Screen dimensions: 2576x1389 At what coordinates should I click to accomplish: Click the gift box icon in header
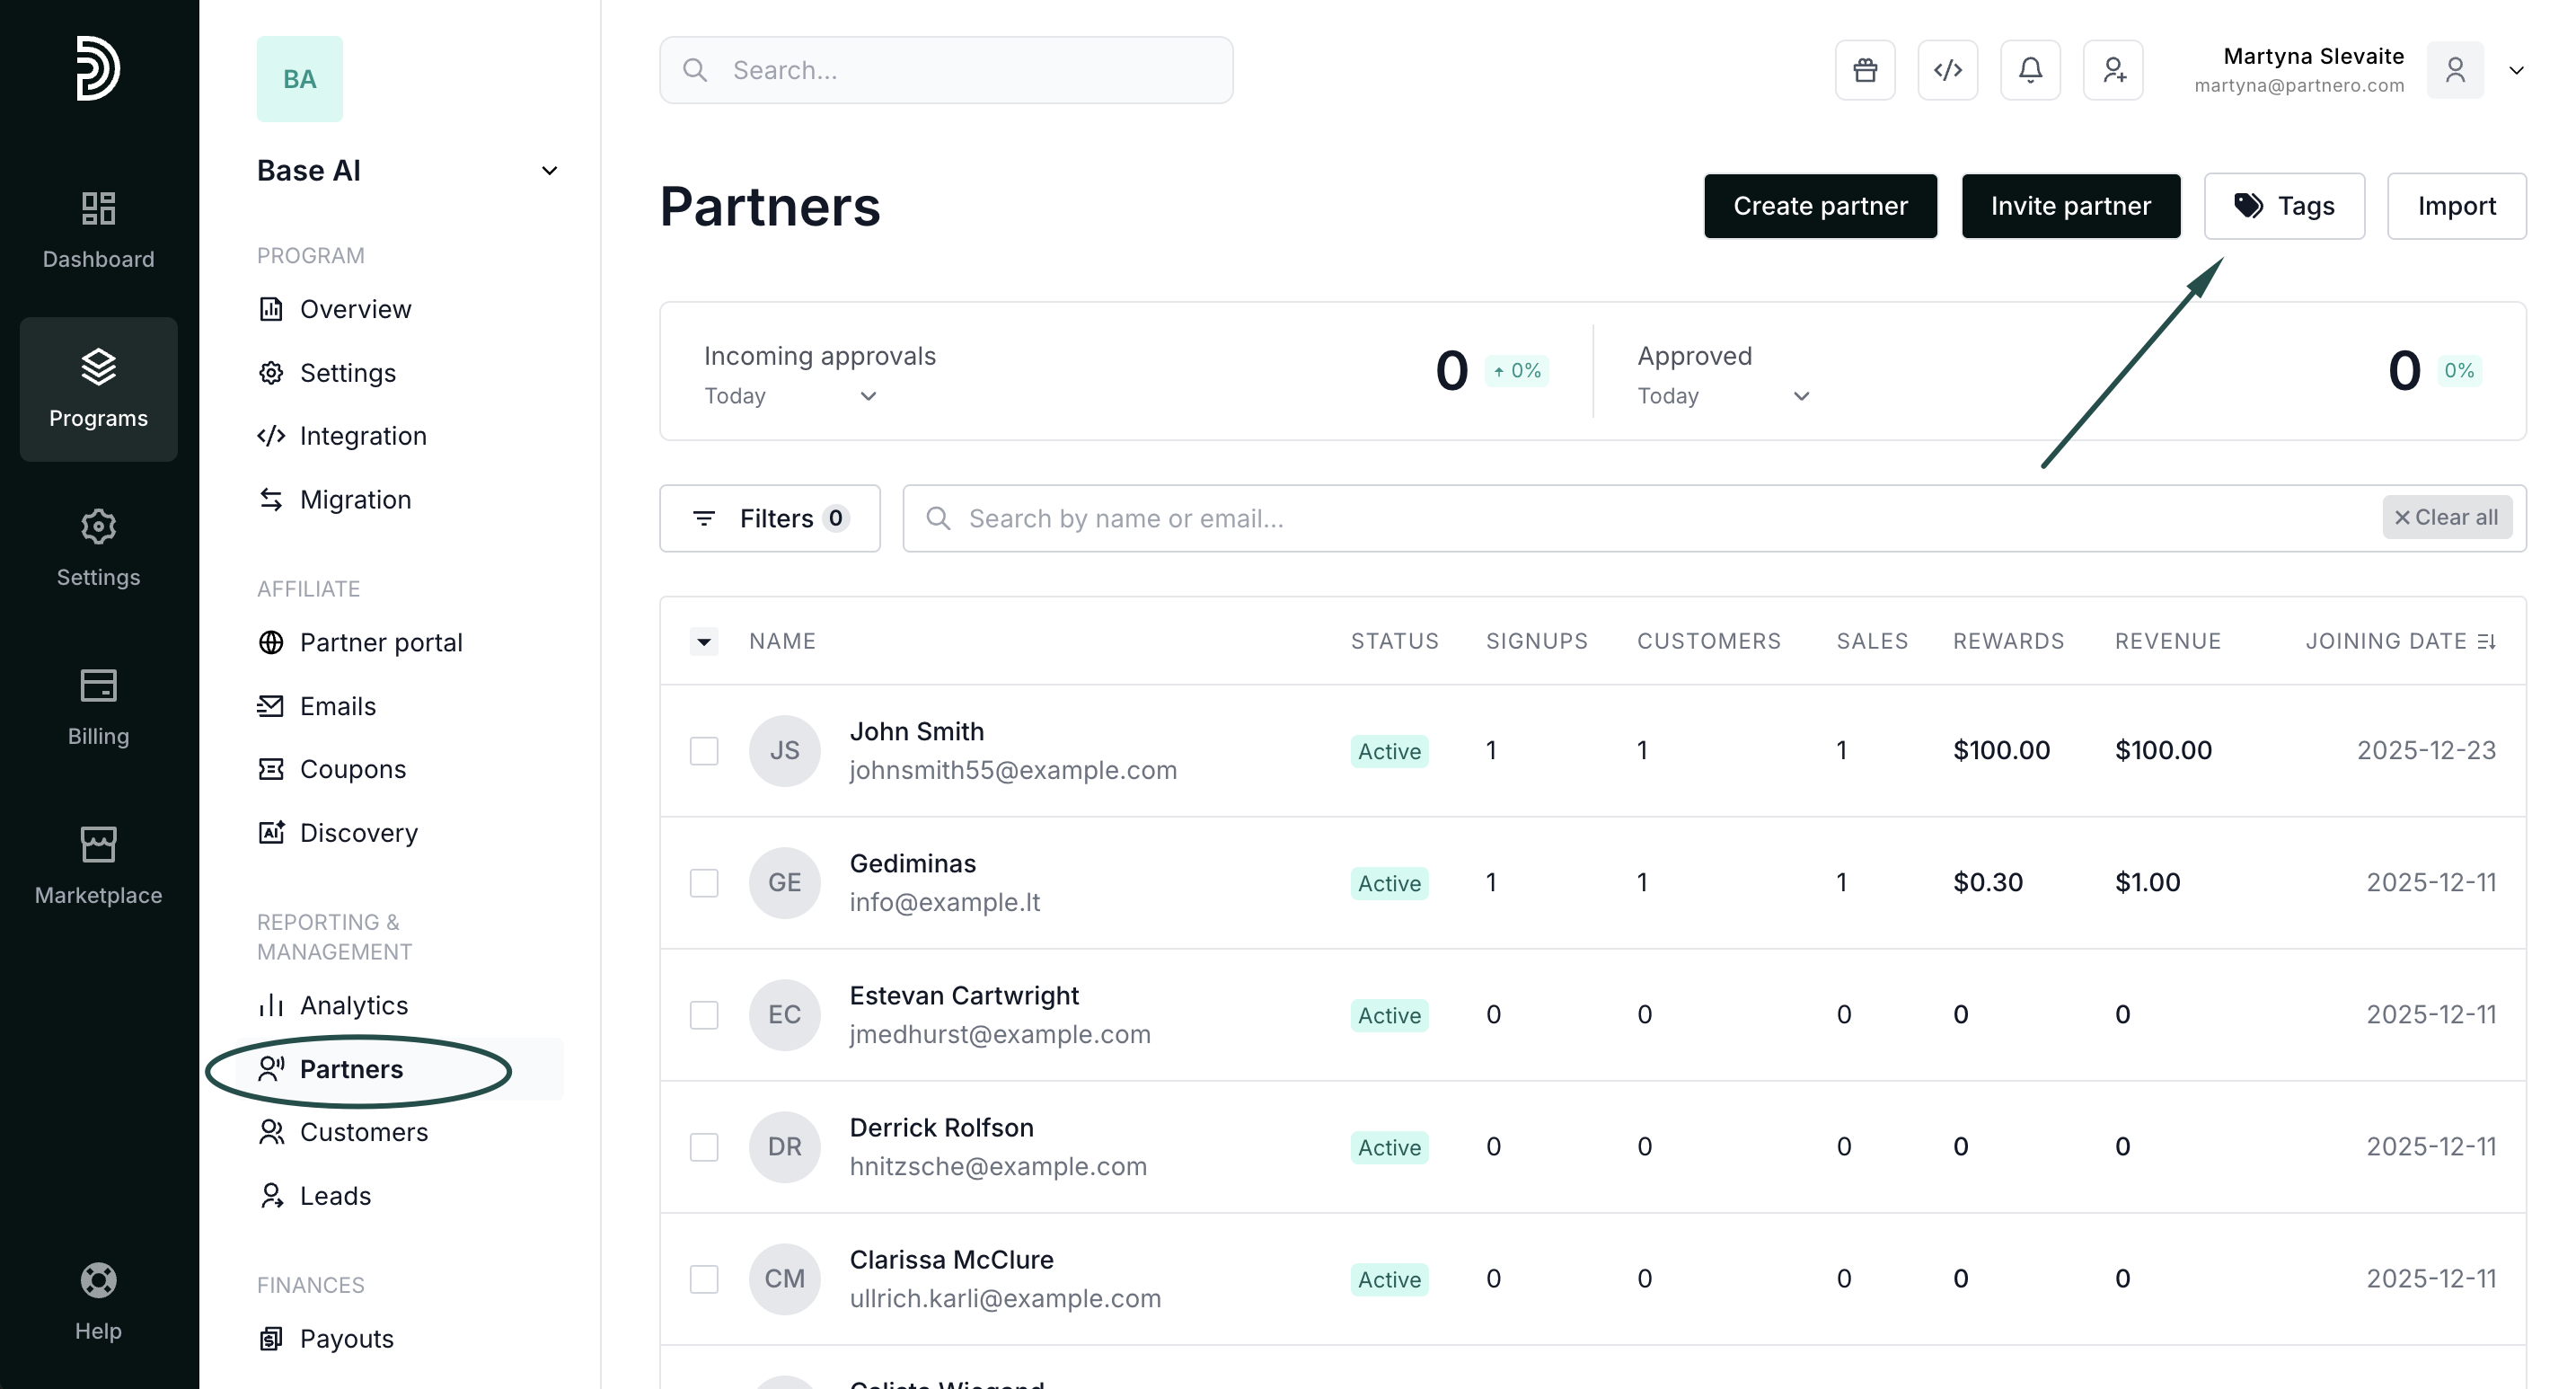coord(1864,70)
